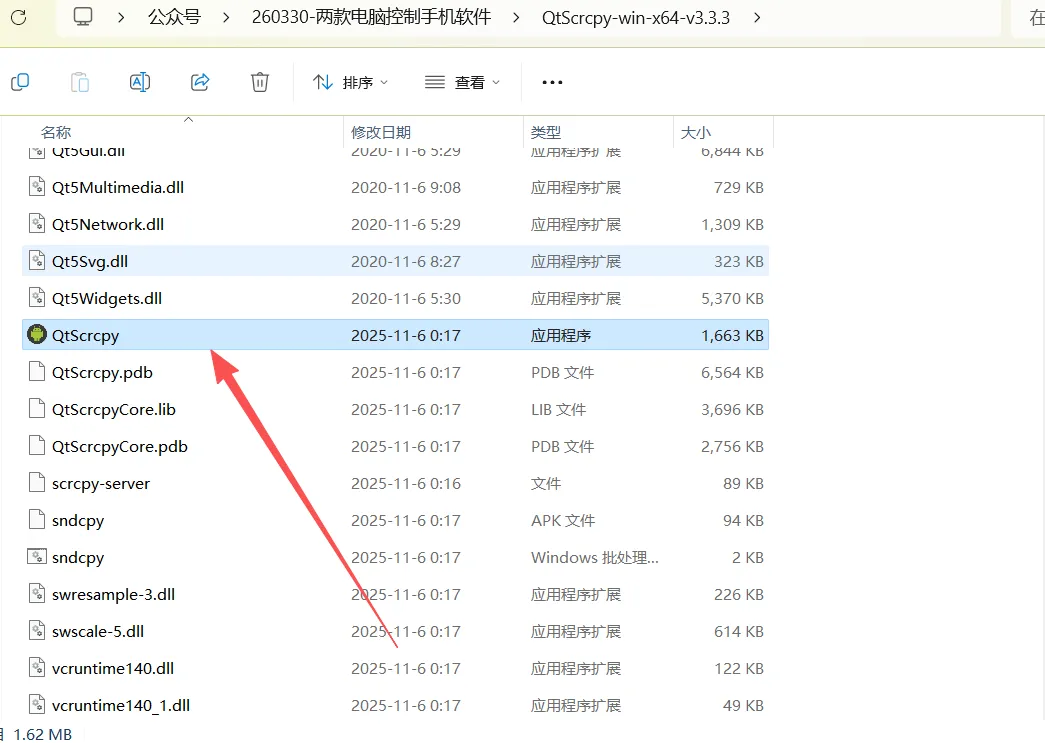1045x743 pixels.
Task: Click the Paste icon in toolbar
Action: (80, 82)
